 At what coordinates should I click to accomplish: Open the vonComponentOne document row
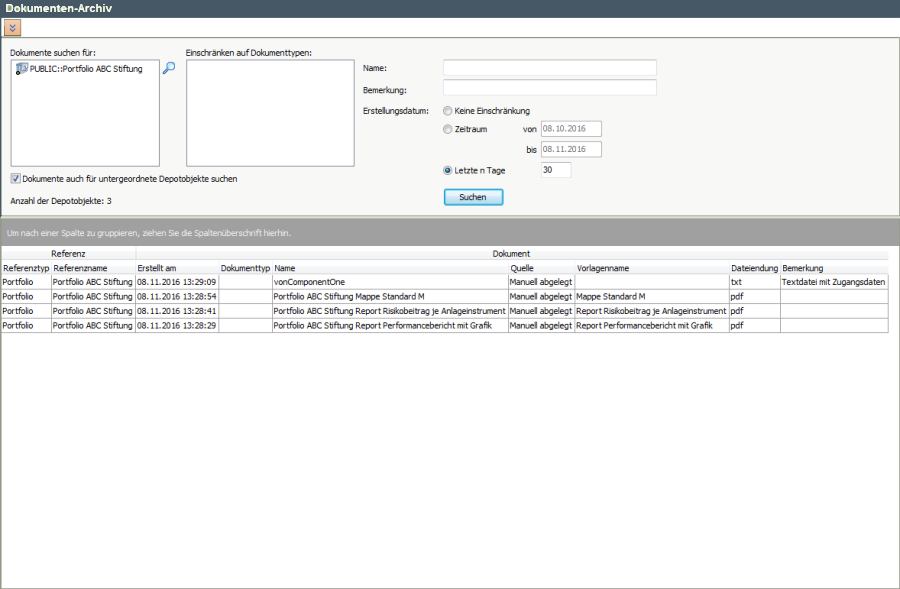coord(309,282)
